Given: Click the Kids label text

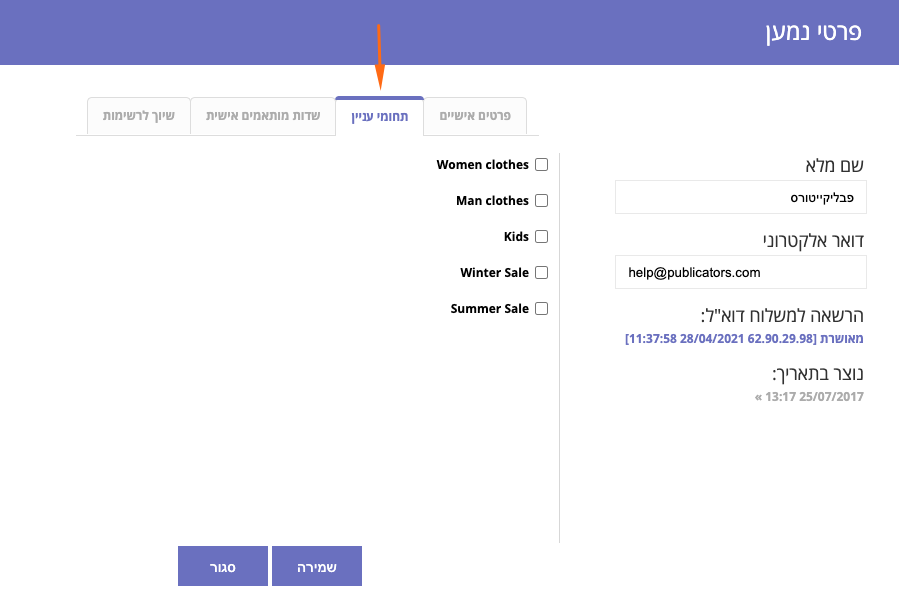Looking at the screenshot, I should click(x=516, y=237).
